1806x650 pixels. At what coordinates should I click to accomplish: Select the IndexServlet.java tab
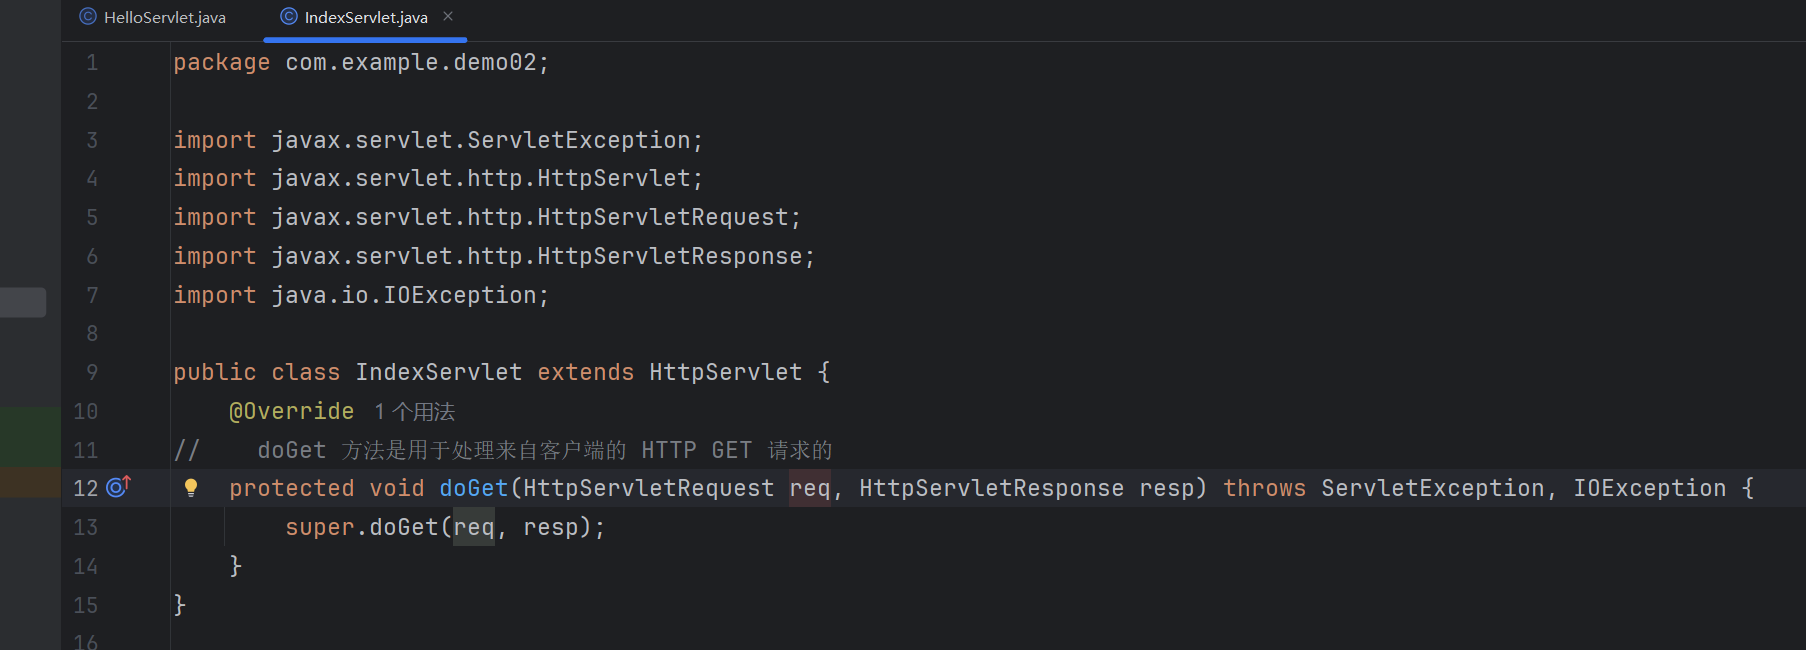tap(365, 18)
